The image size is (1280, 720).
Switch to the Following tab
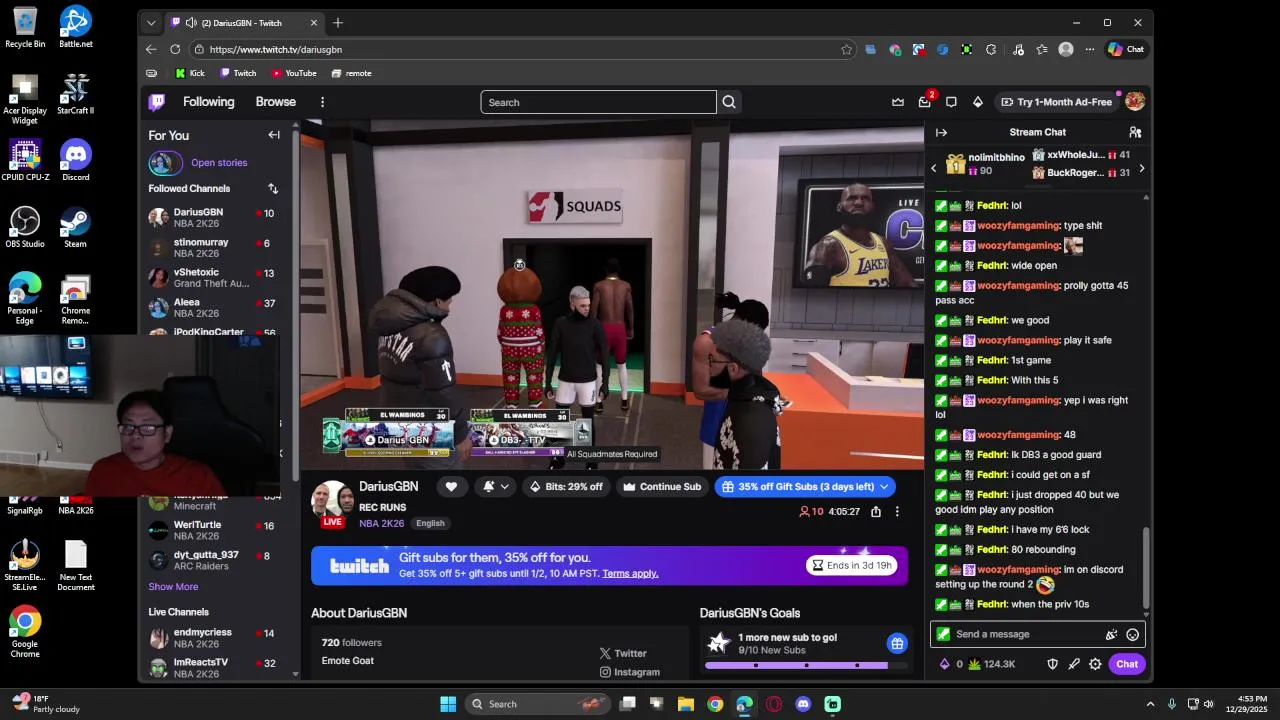coord(208,102)
